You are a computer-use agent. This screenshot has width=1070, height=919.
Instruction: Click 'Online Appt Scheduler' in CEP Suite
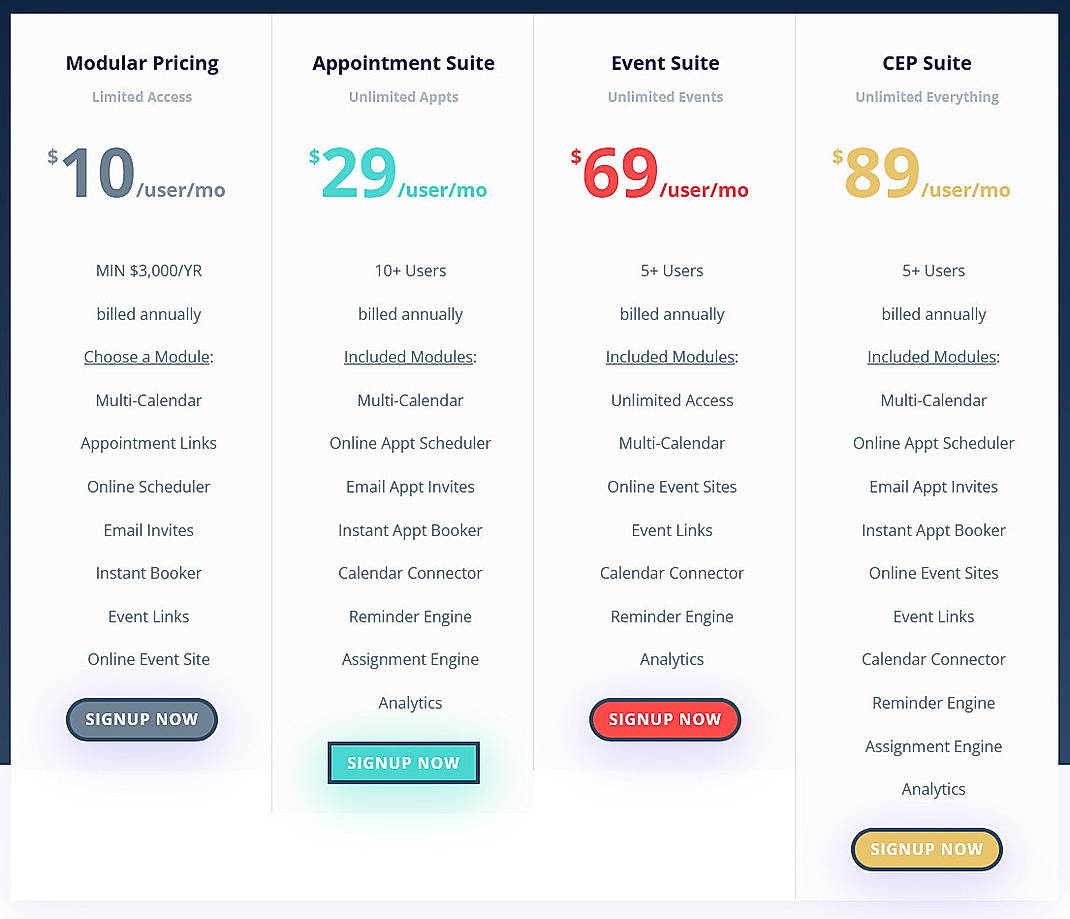coord(934,443)
